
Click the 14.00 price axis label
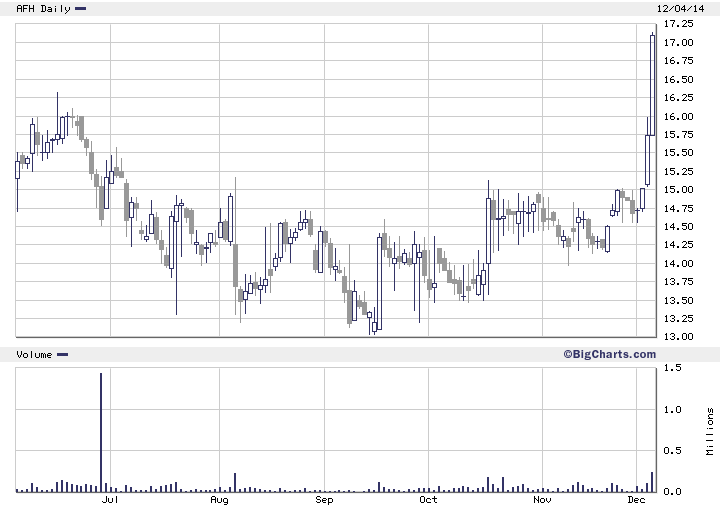(x=679, y=263)
